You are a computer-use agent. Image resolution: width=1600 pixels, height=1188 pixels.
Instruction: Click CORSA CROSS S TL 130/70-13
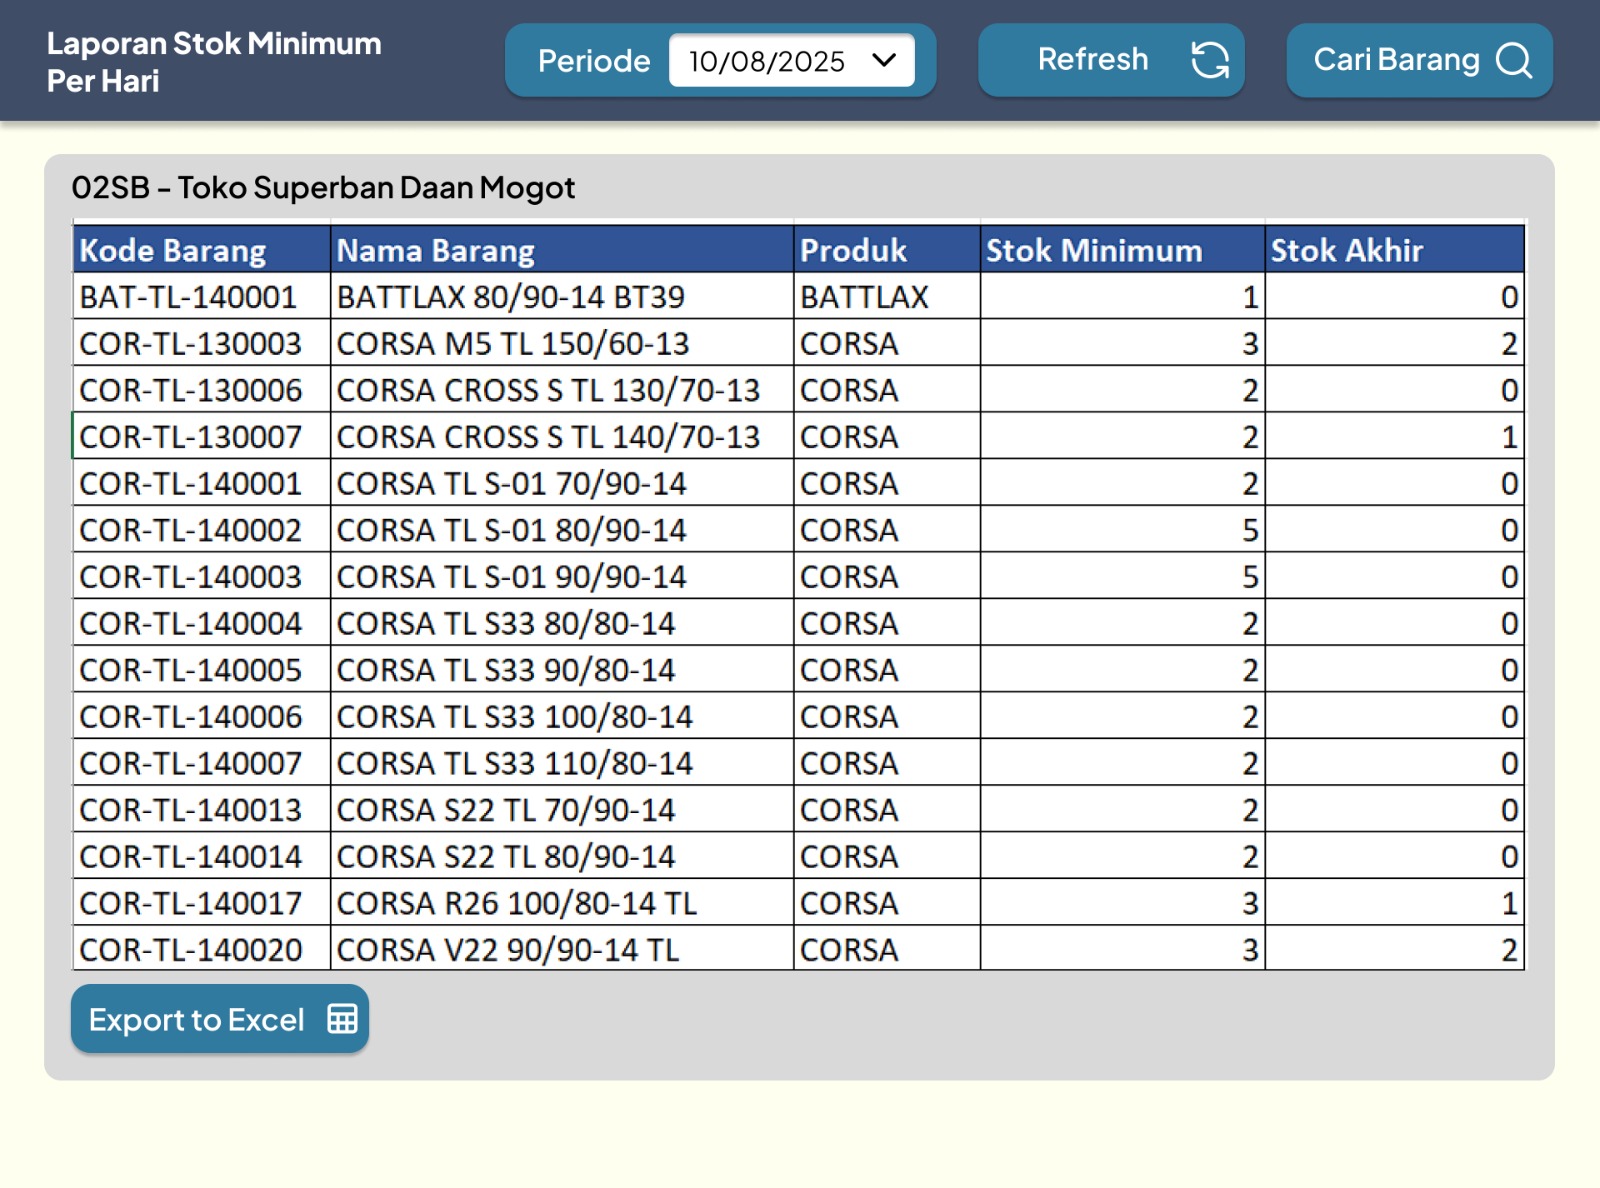click(562, 390)
